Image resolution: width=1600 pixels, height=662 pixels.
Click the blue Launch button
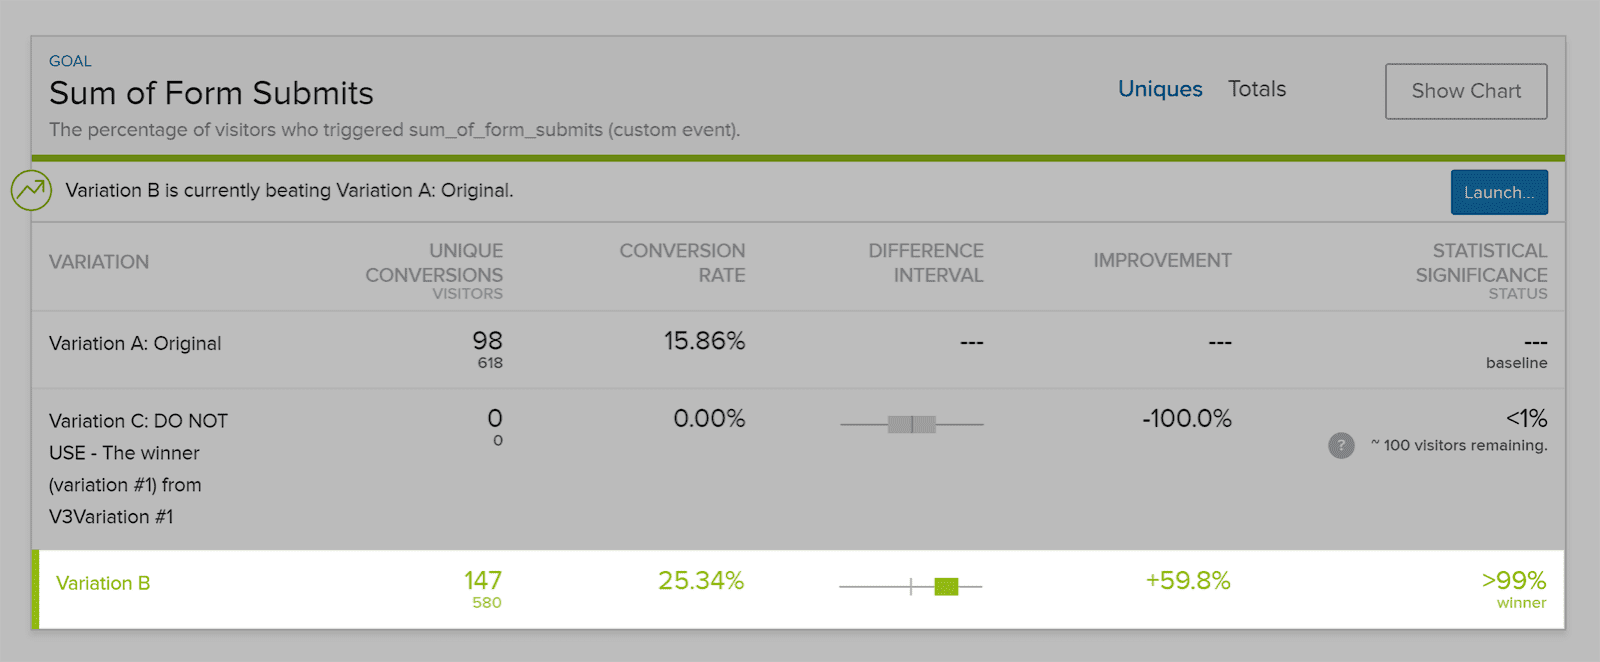click(x=1499, y=192)
